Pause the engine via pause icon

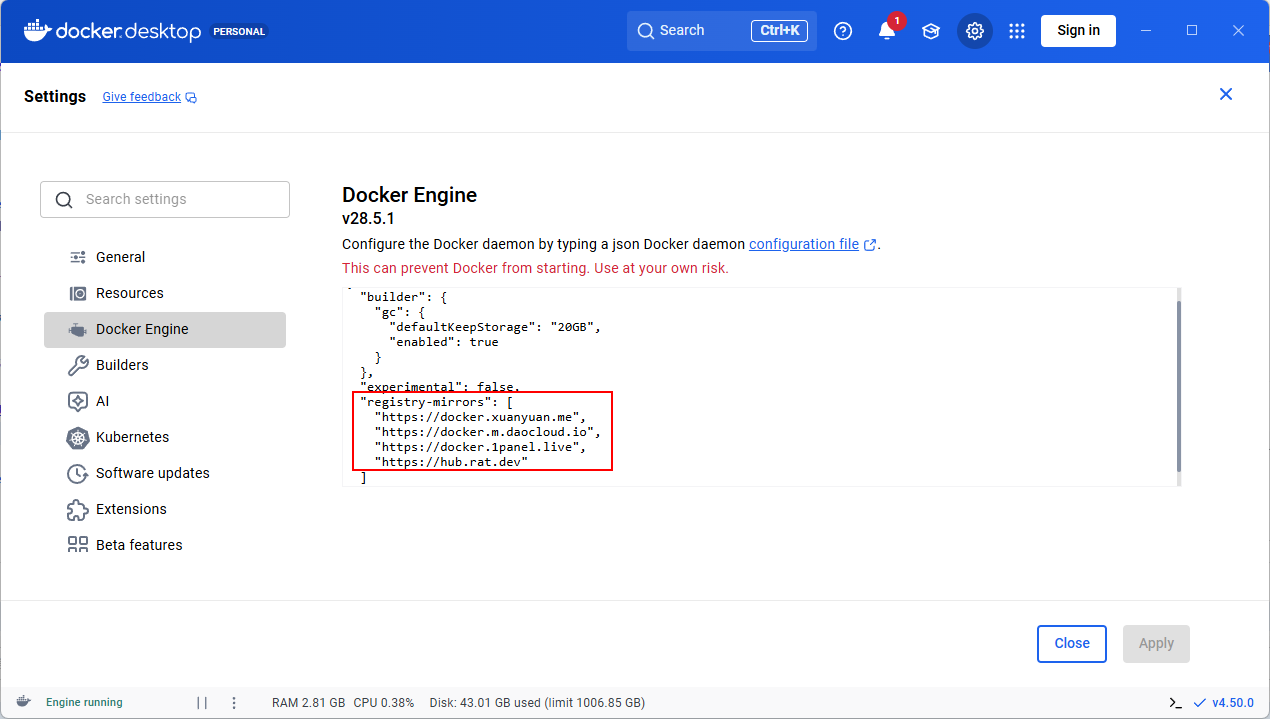point(202,703)
